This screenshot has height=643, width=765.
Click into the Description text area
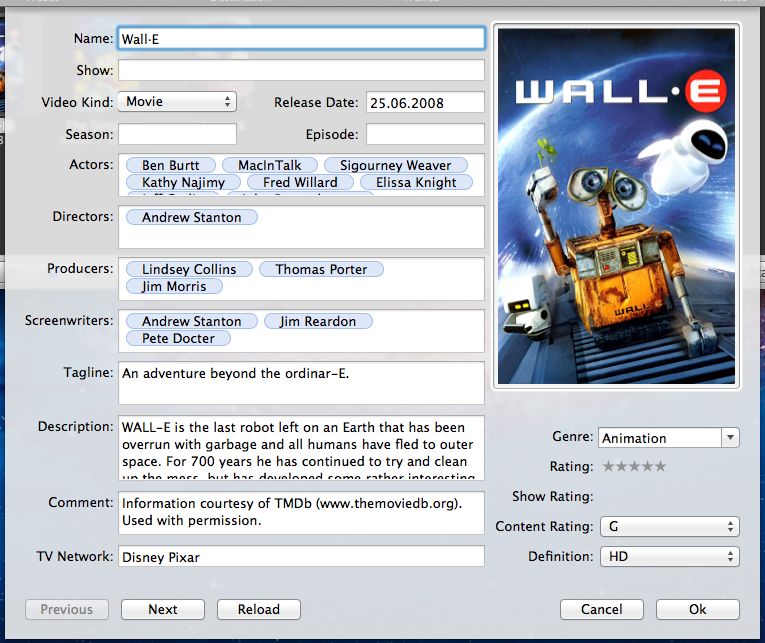tap(301, 448)
